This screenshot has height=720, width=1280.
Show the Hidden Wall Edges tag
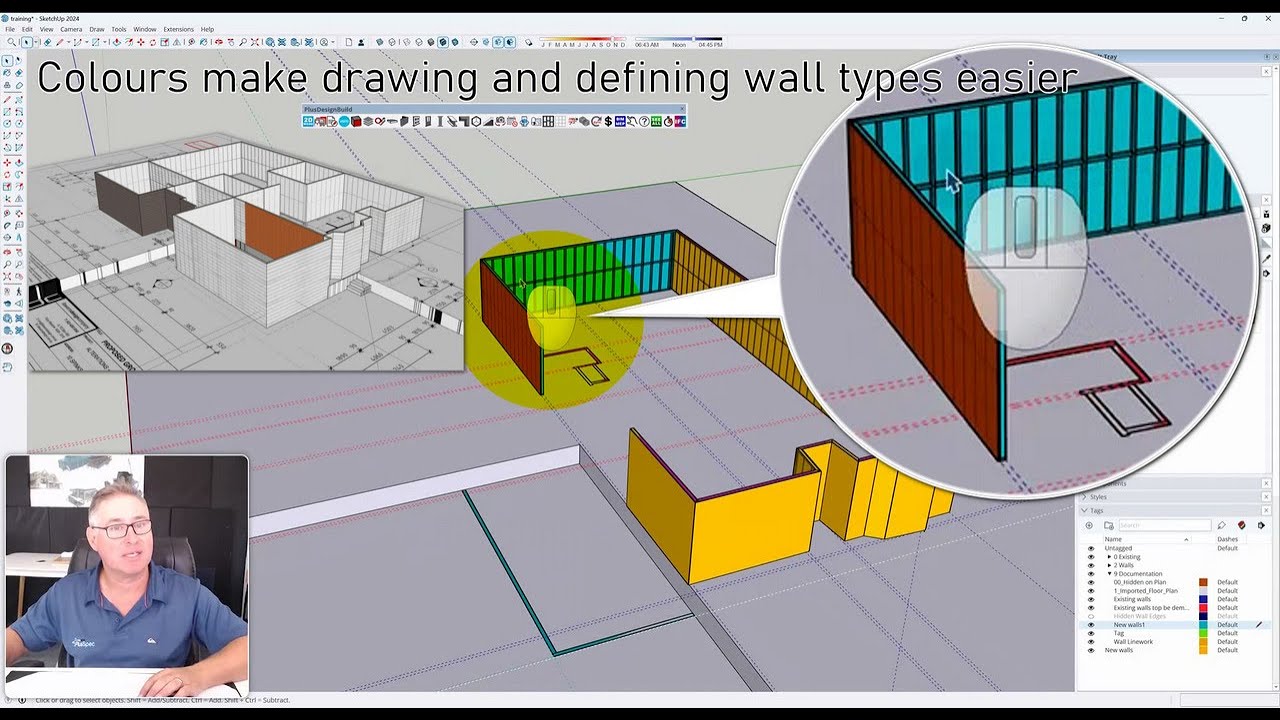(1091, 616)
